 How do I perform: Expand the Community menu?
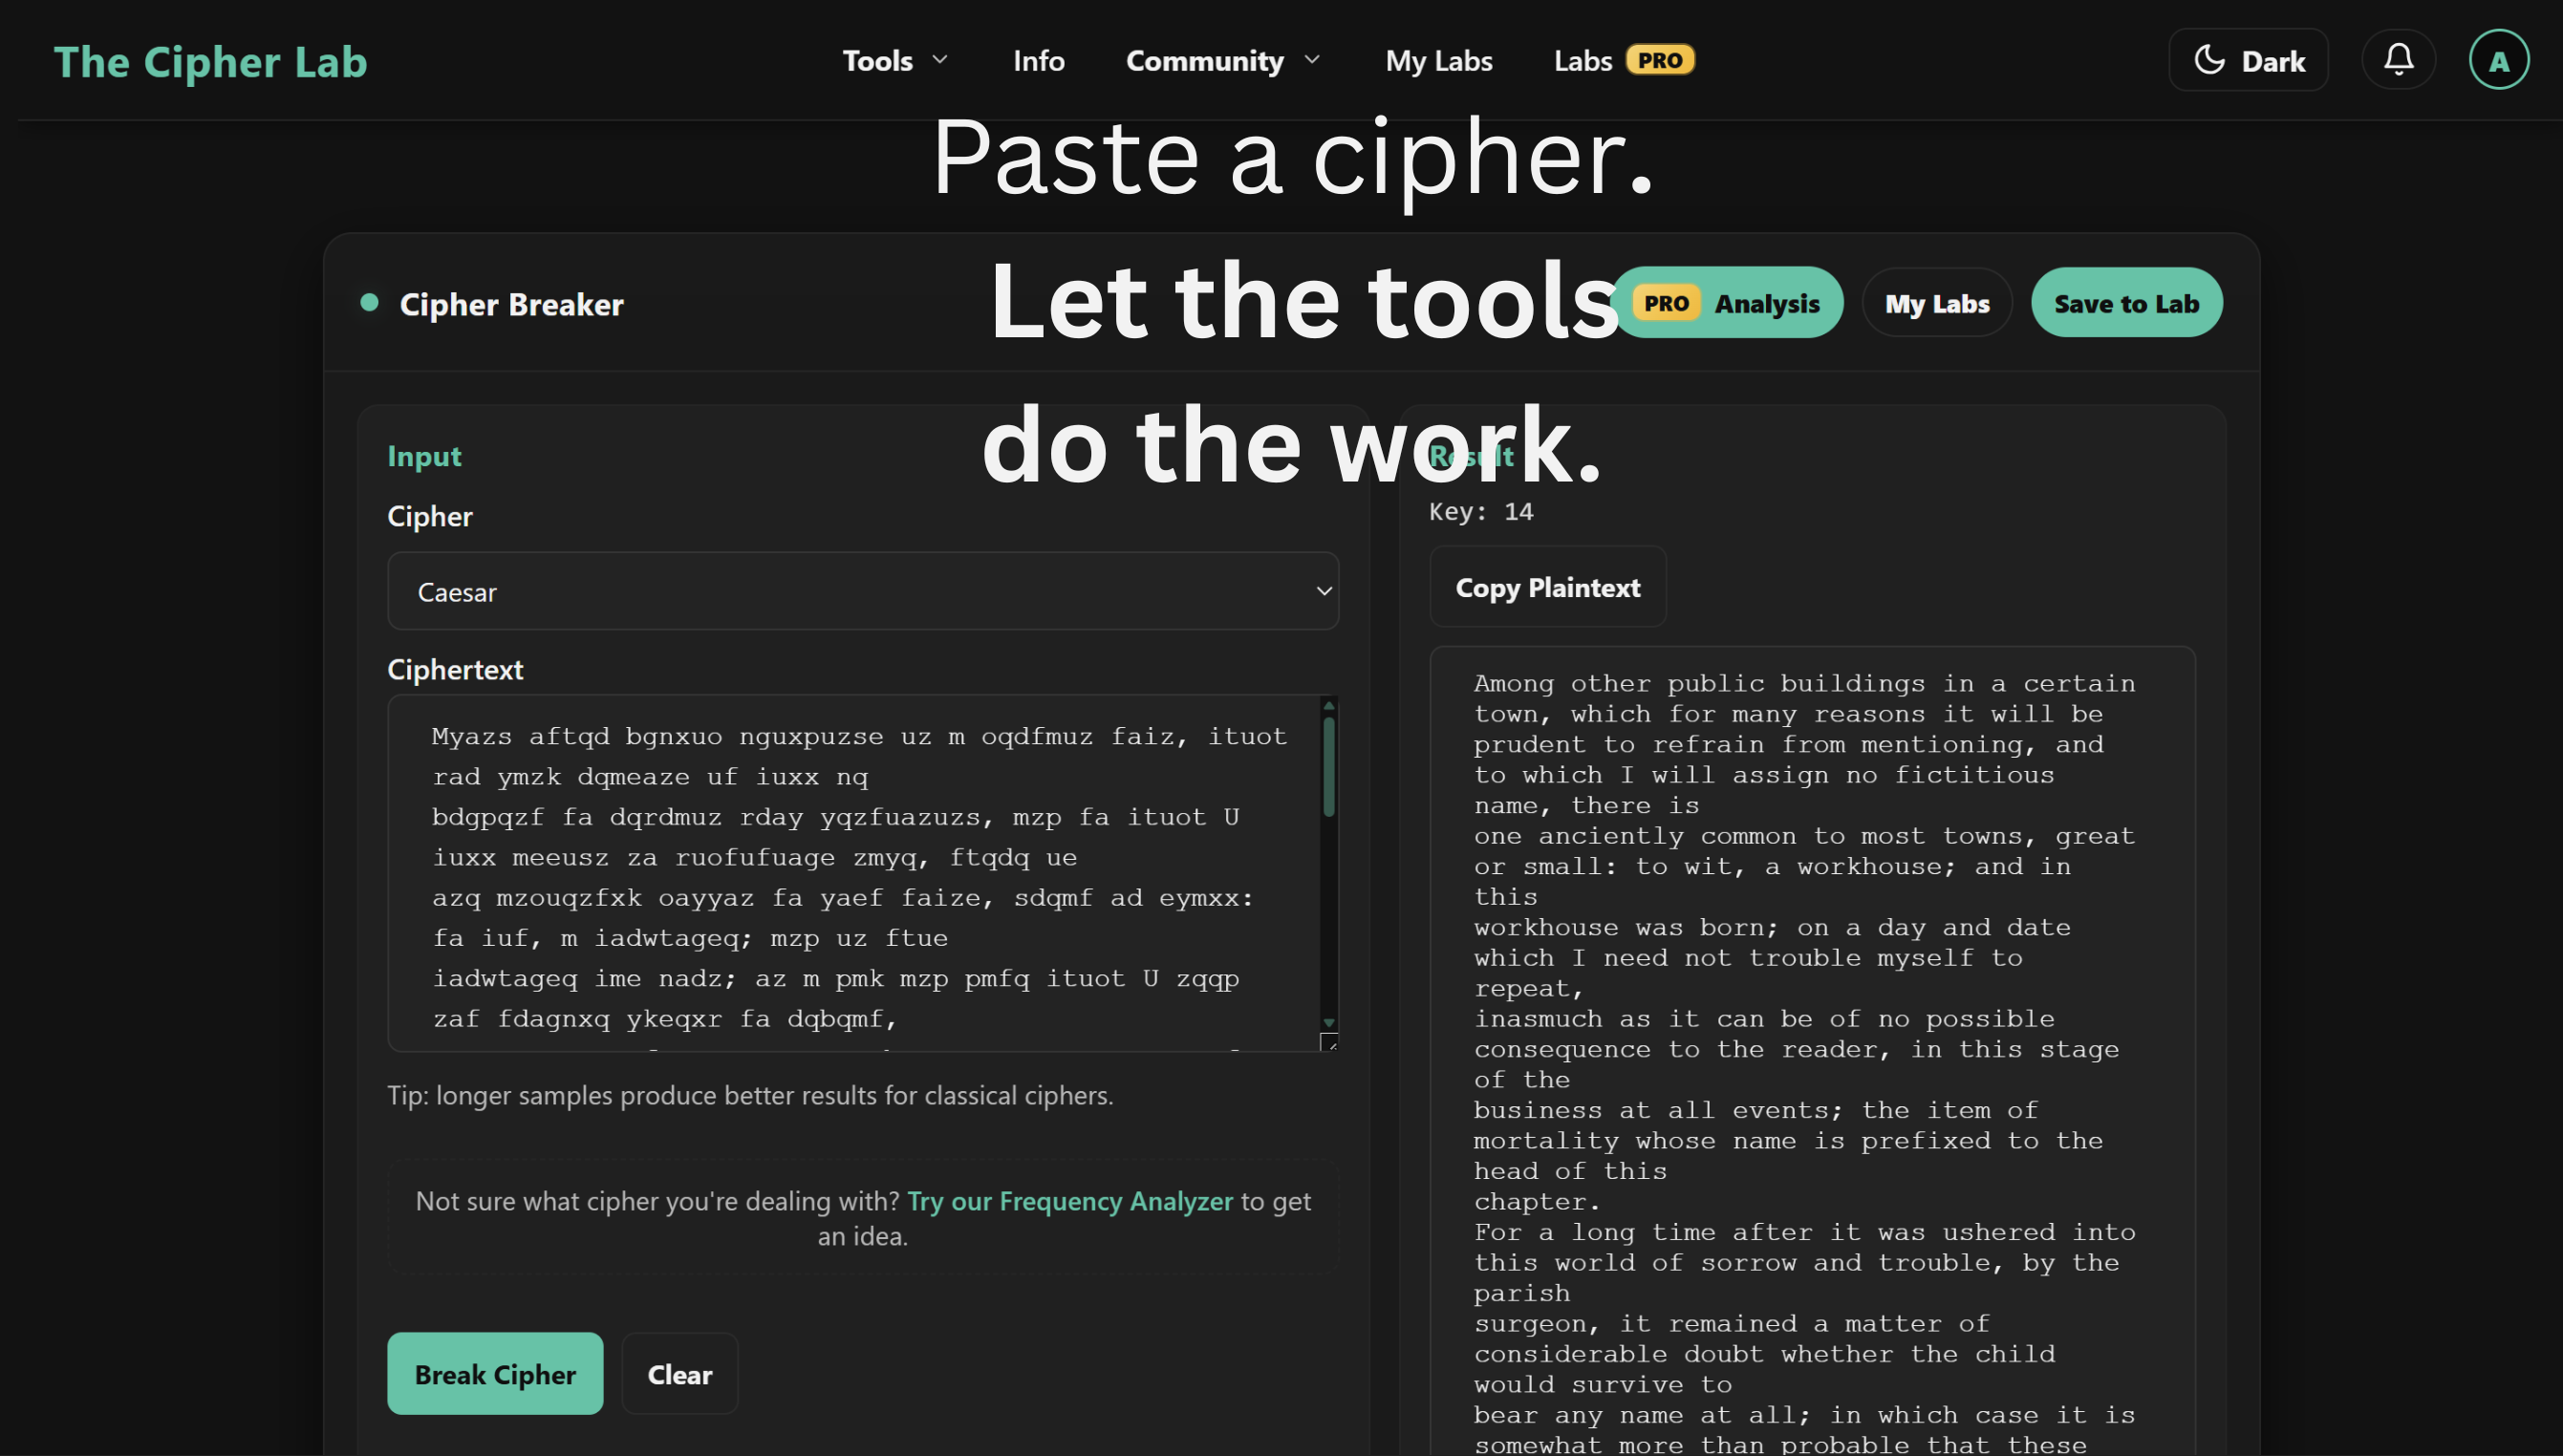click(1222, 59)
